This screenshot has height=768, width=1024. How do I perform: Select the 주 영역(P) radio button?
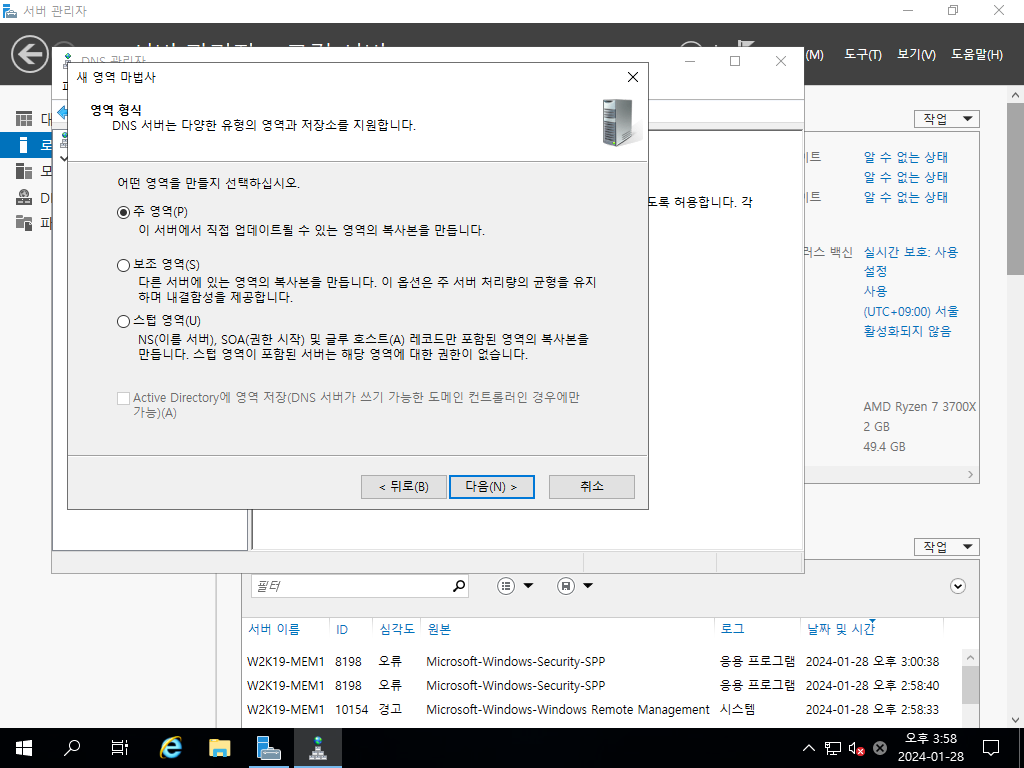(x=123, y=212)
